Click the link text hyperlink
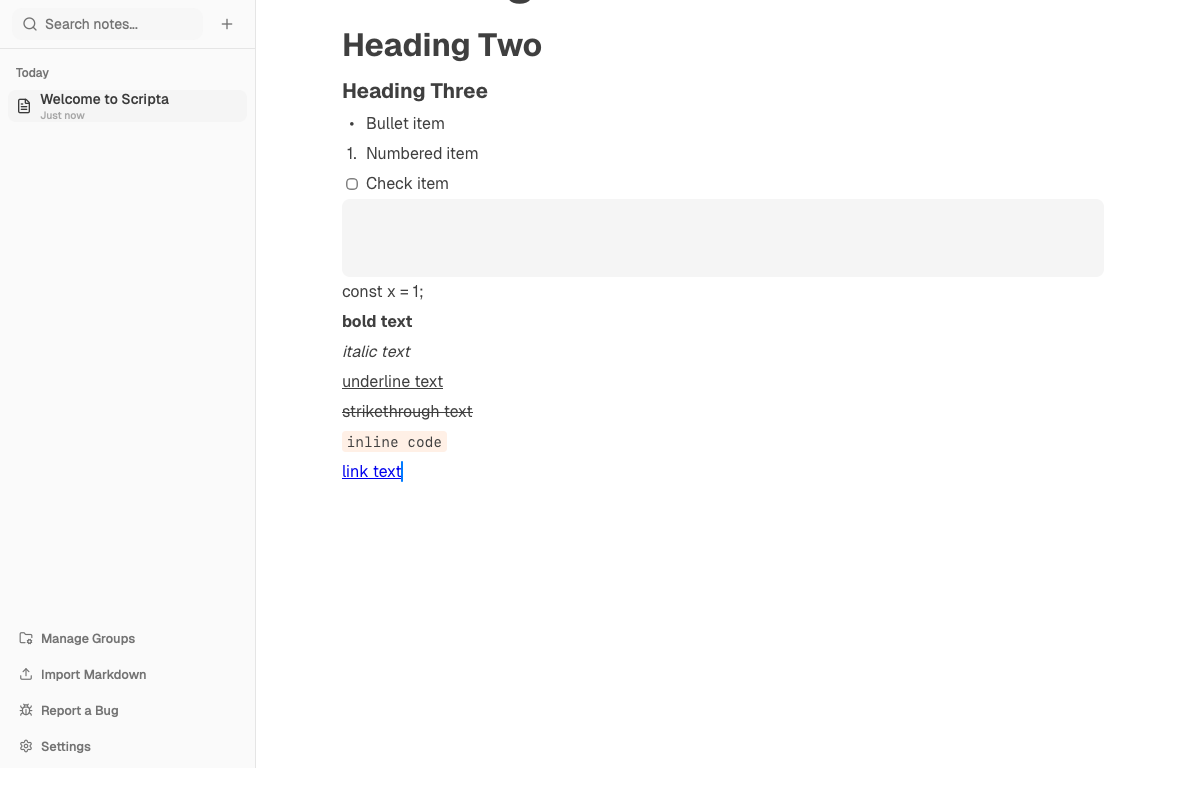This screenshot has width=1200, height=800. [371, 471]
